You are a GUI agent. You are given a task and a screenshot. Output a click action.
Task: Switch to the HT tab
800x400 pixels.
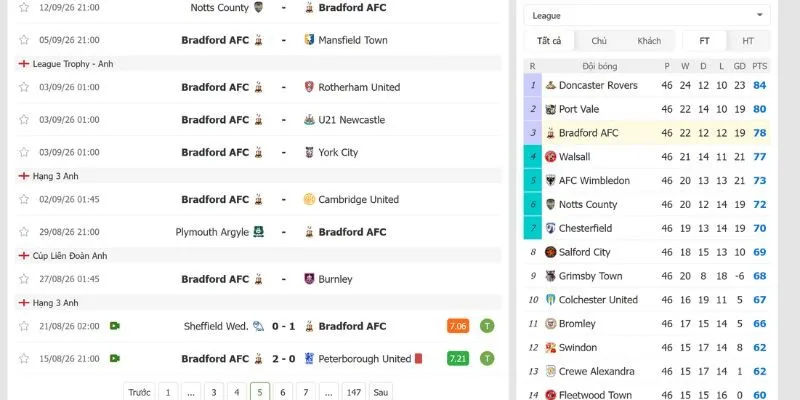tap(748, 41)
